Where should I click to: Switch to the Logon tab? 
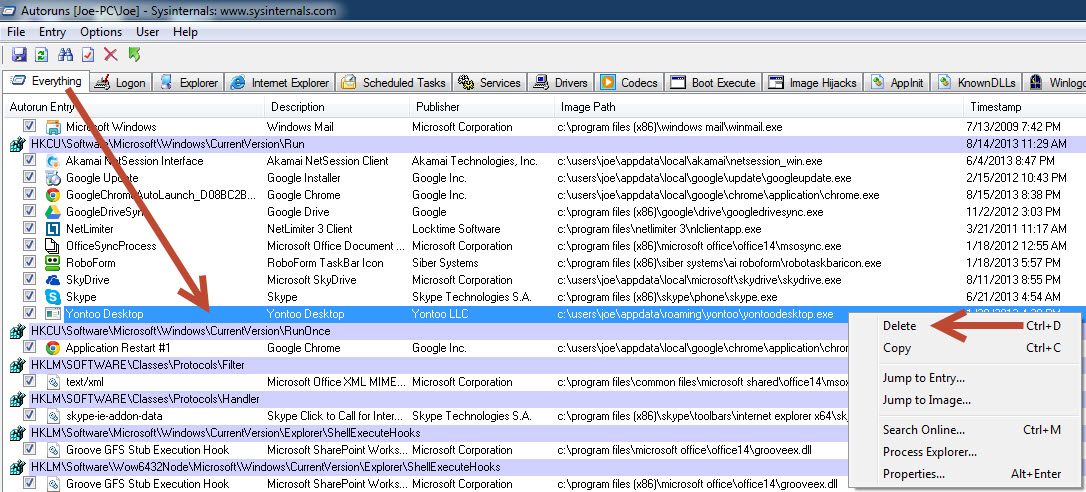[121, 82]
